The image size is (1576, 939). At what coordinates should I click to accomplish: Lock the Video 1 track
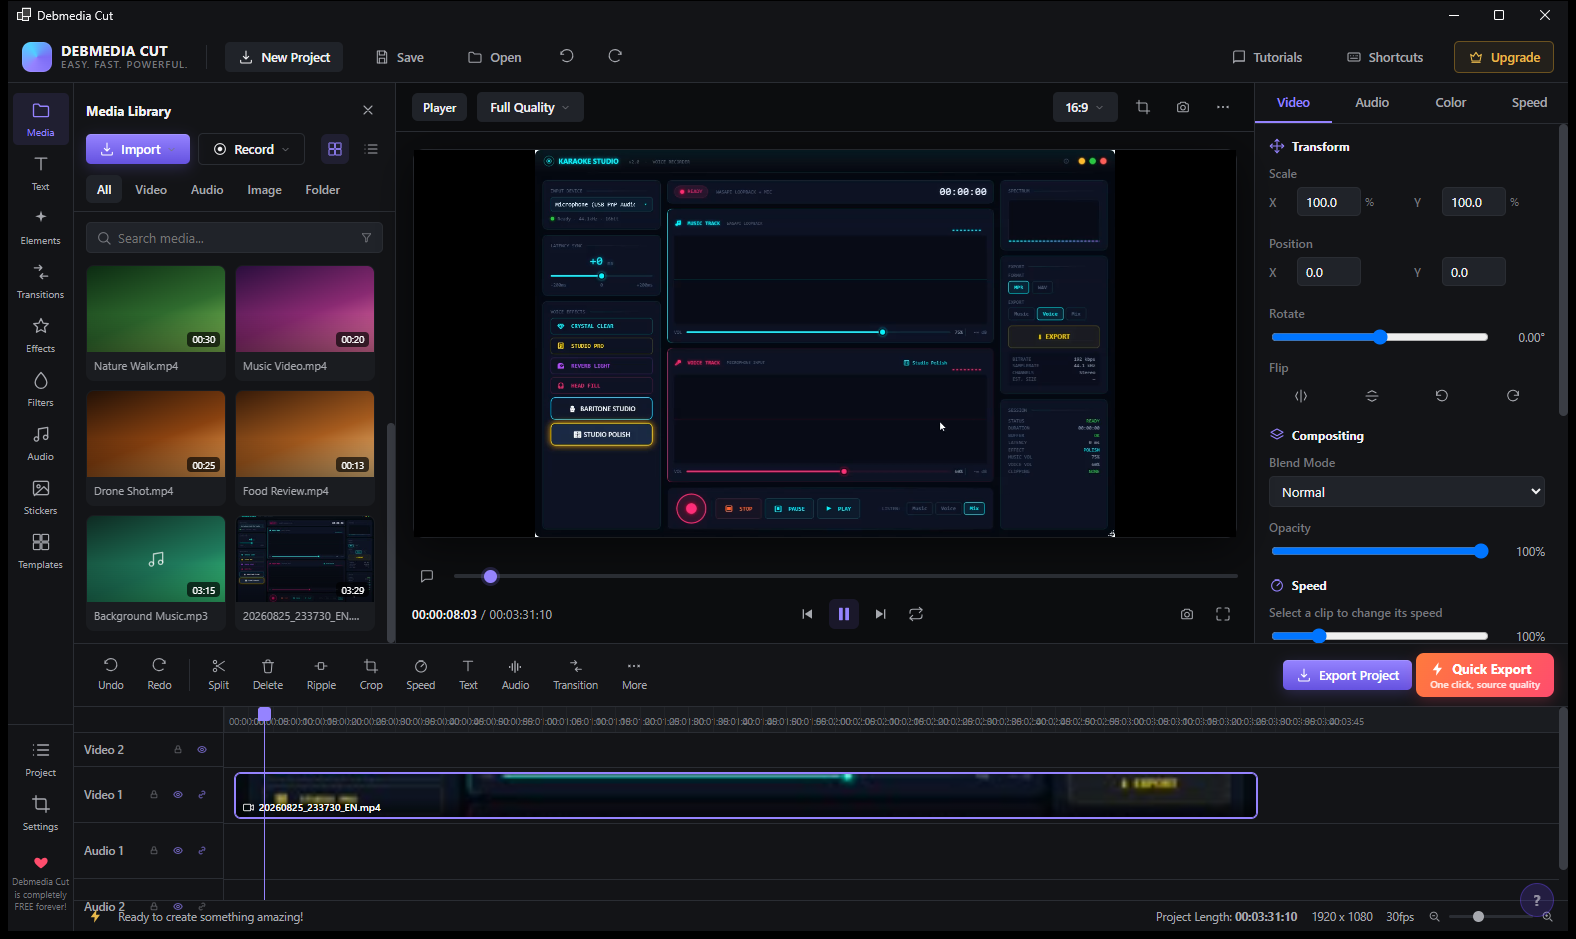pos(154,795)
